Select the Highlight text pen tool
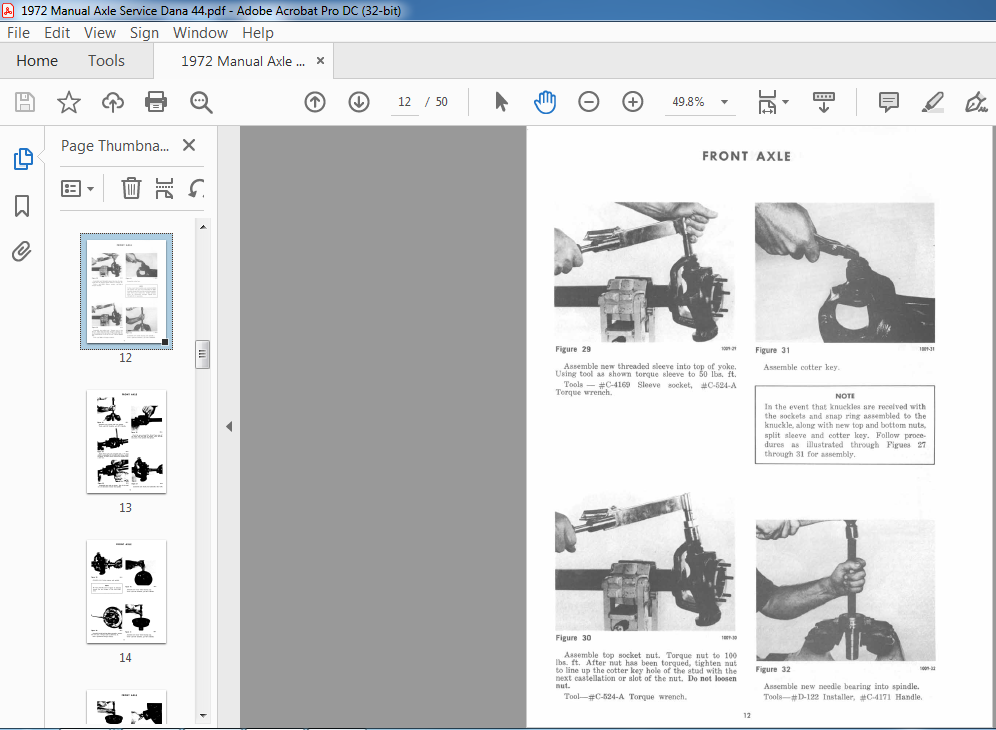996x730 pixels. pyautogui.click(x=932, y=102)
